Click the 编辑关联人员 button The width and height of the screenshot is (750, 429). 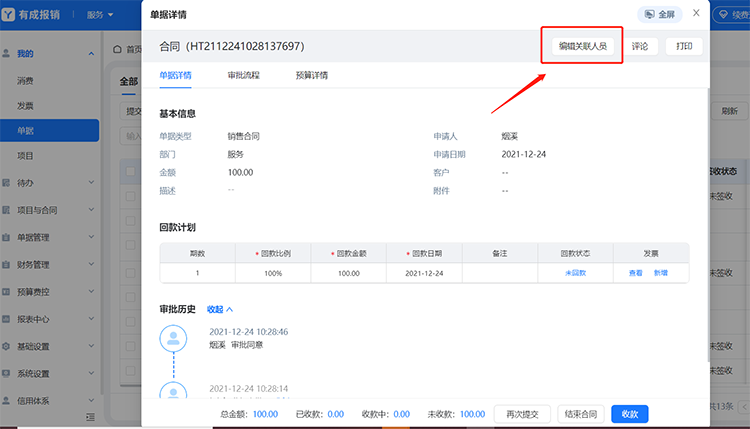583,46
